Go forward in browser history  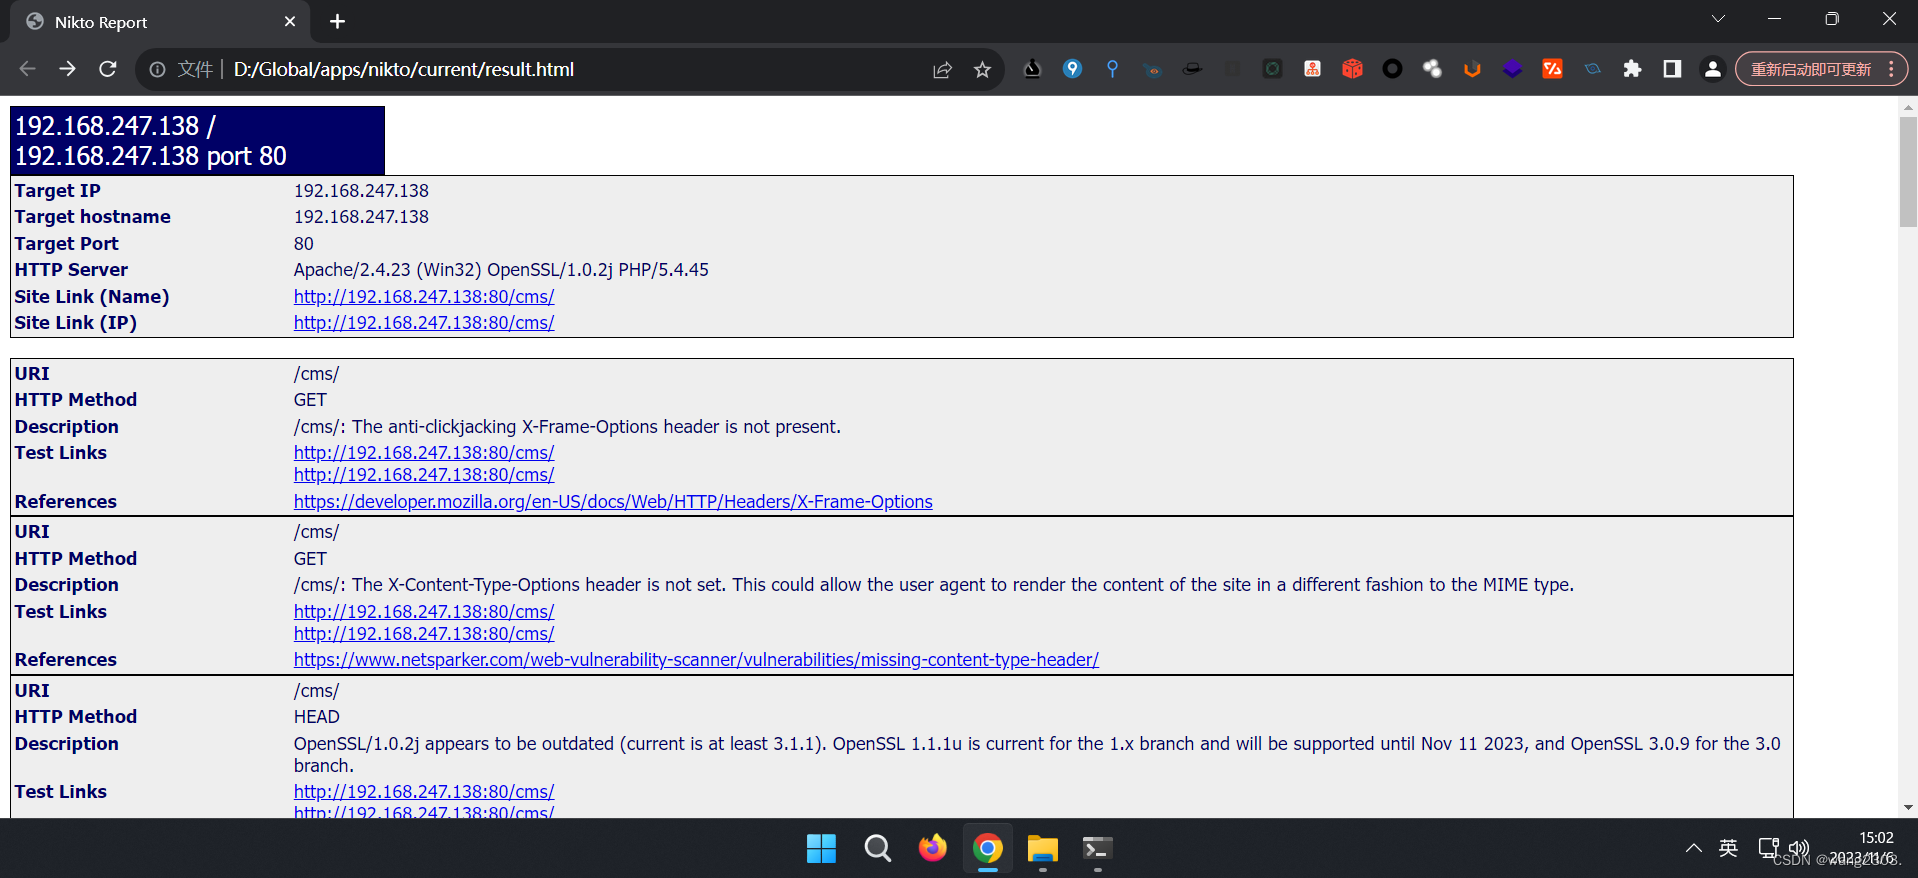pos(67,69)
